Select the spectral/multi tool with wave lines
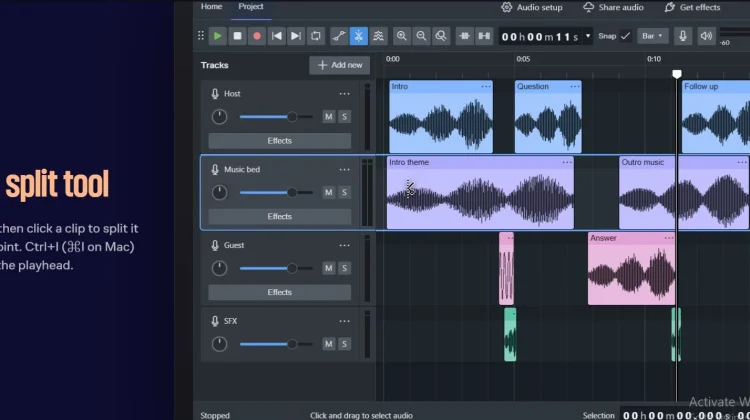The width and height of the screenshot is (750, 420). 378,36
